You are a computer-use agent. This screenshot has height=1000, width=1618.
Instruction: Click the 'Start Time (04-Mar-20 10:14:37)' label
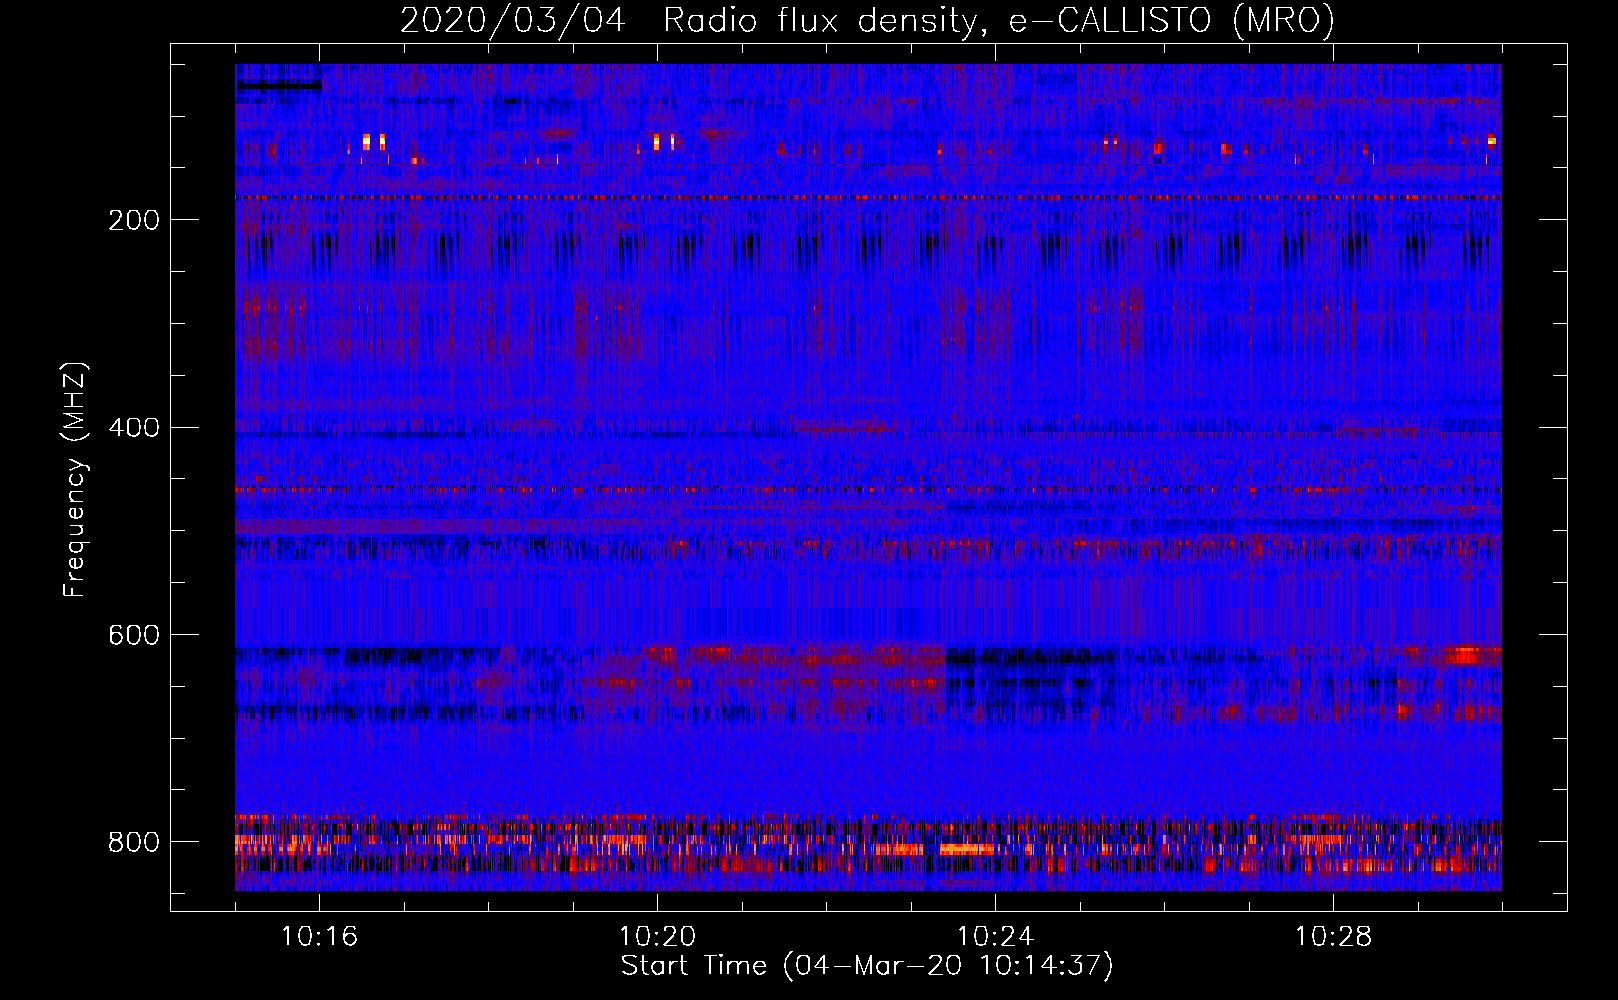click(x=867, y=966)
